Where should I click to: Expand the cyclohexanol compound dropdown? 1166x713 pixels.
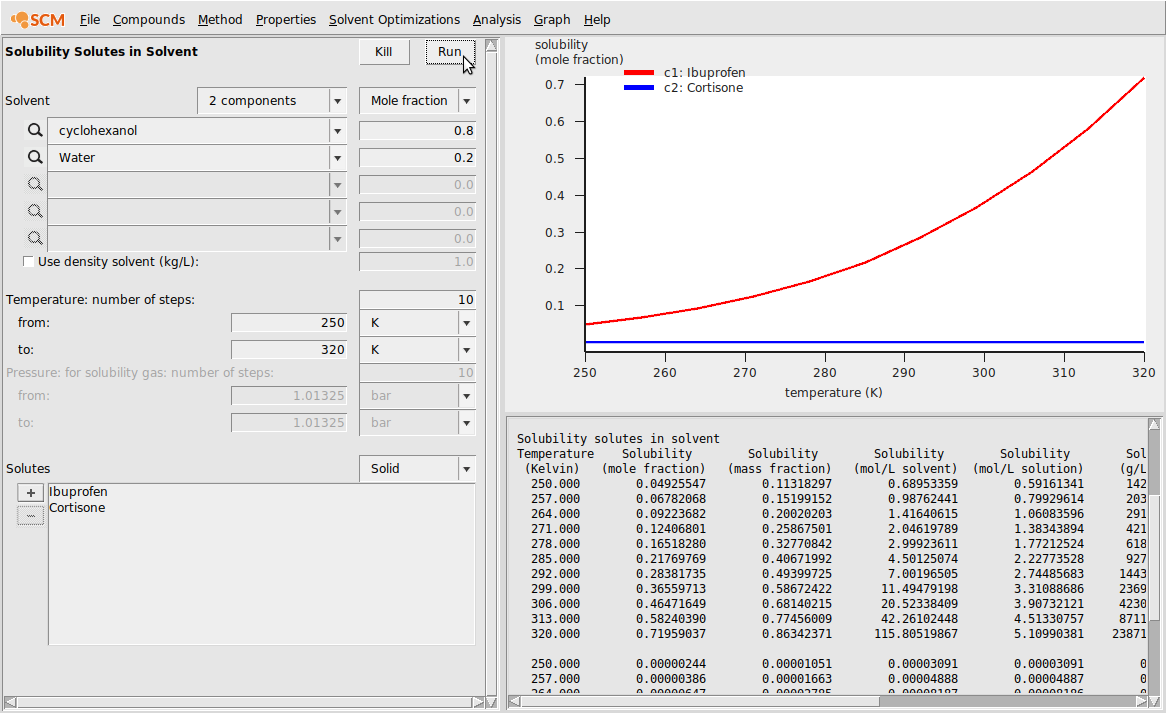pos(337,131)
